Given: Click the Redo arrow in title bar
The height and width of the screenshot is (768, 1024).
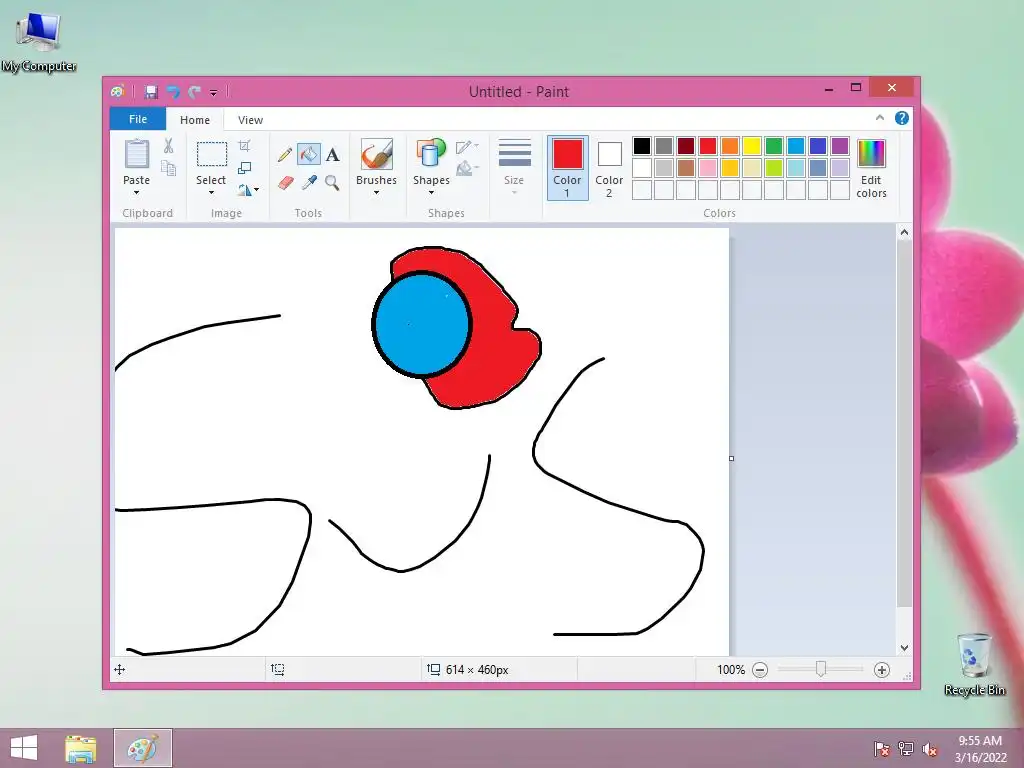Looking at the screenshot, I should [194, 92].
